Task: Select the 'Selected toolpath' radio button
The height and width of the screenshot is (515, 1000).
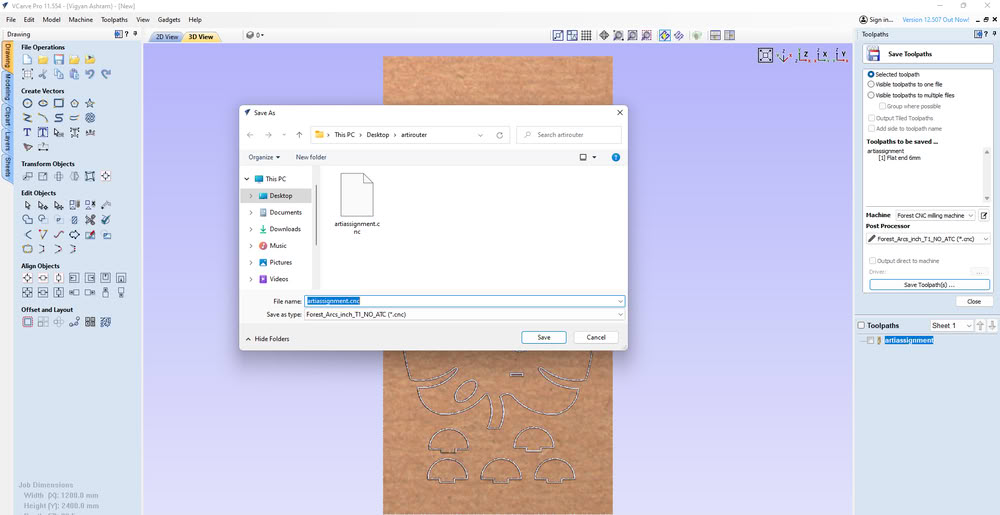Action: [x=871, y=75]
